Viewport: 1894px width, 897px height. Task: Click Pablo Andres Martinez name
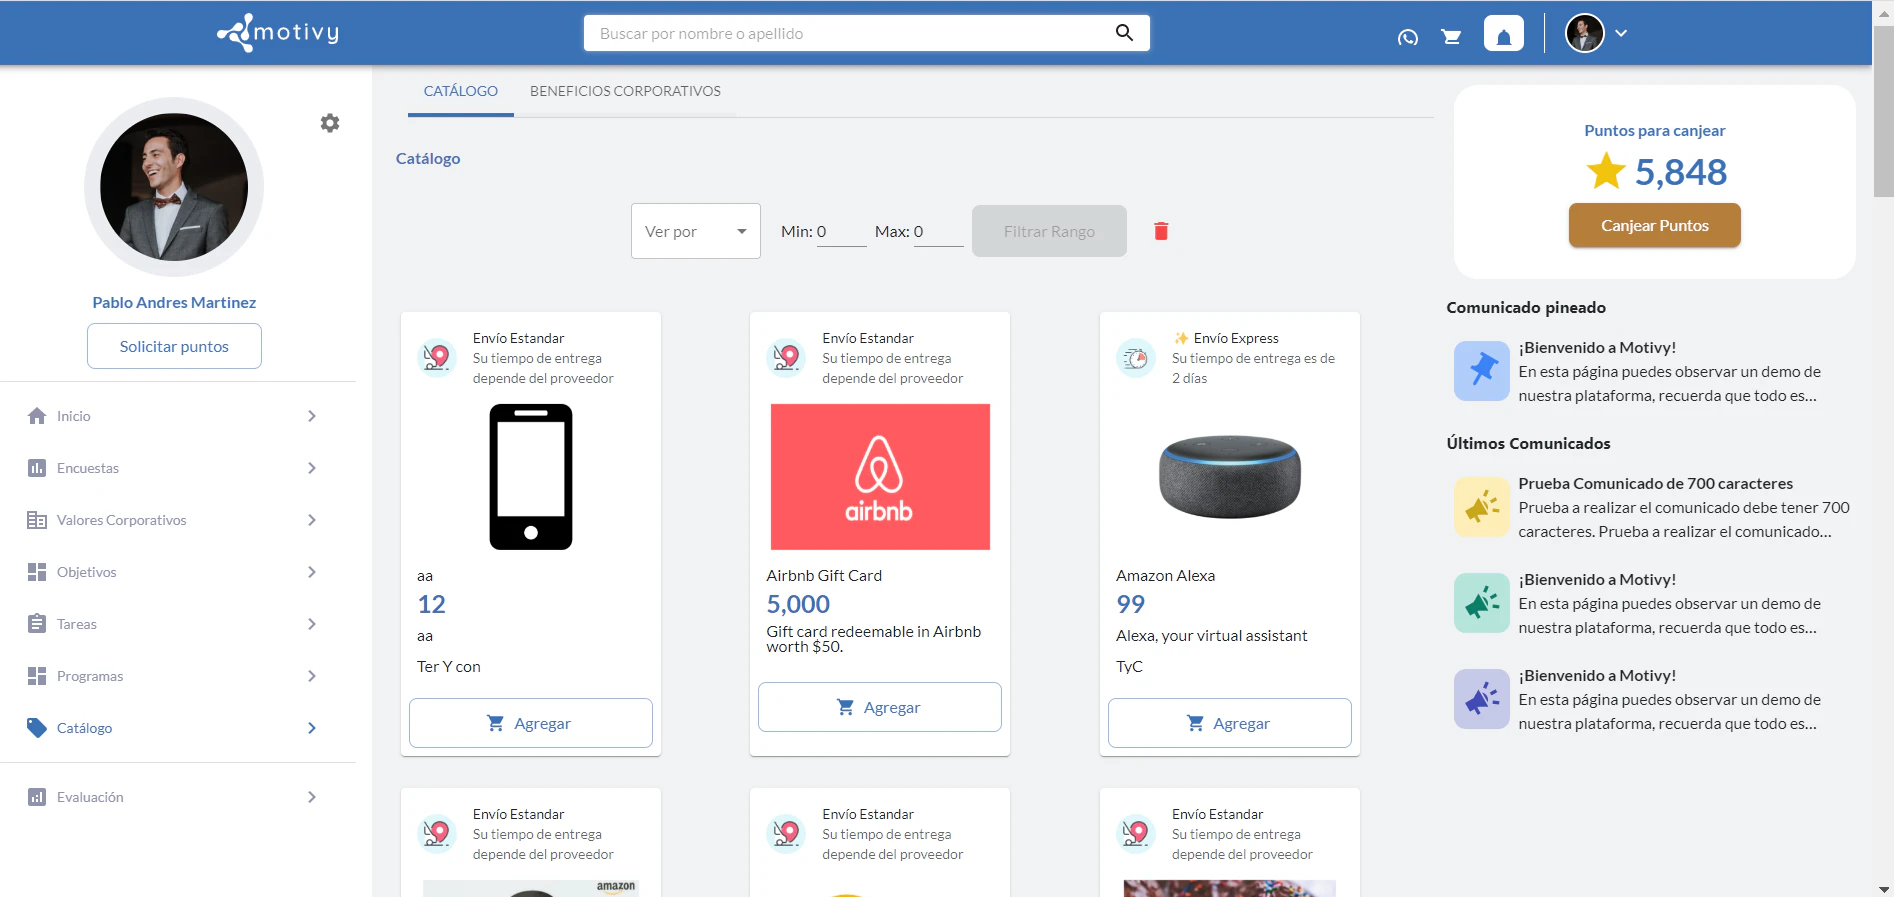click(x=174, y=302)
